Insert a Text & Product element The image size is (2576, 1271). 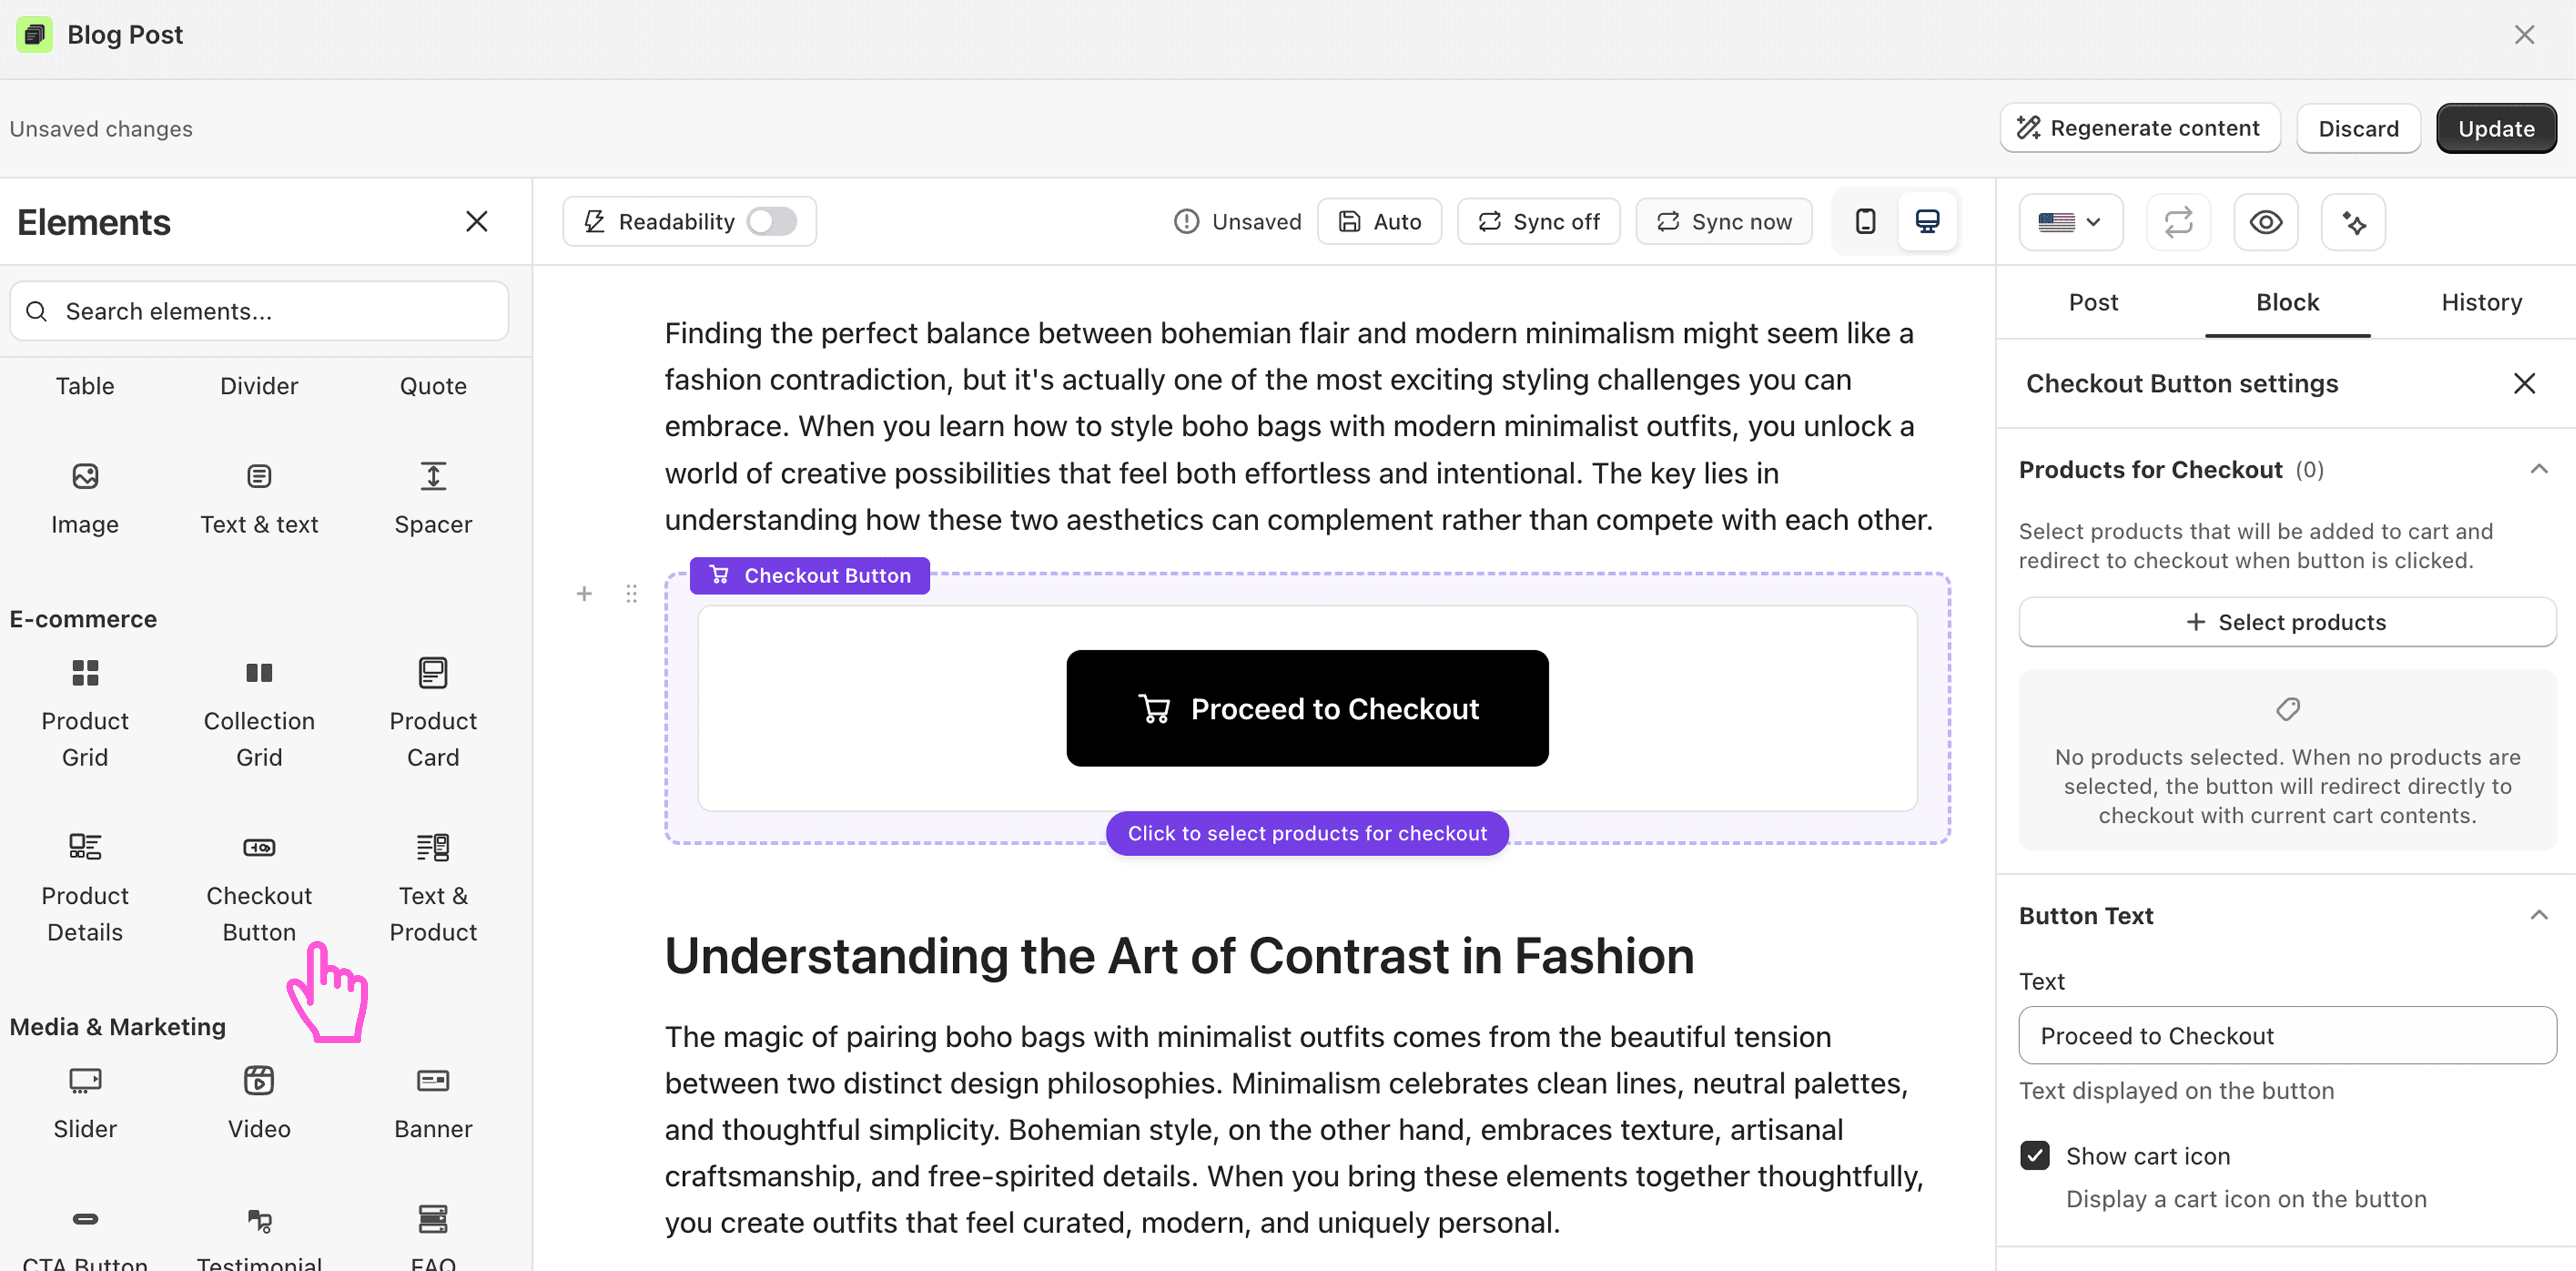[433, 888]
